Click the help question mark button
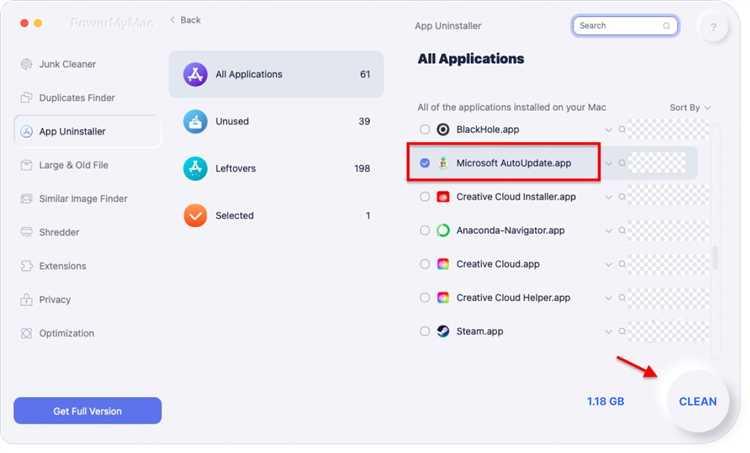 click(714, 27)
